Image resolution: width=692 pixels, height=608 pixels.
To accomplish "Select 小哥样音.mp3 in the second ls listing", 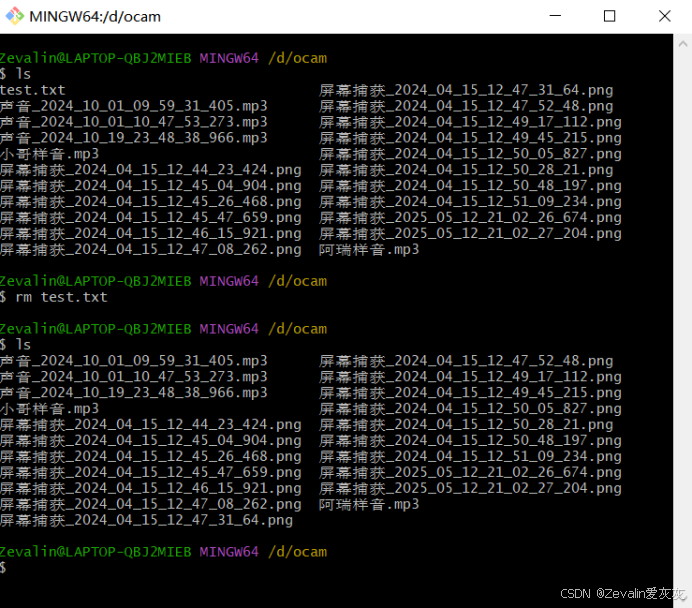I will coord(49,409).
